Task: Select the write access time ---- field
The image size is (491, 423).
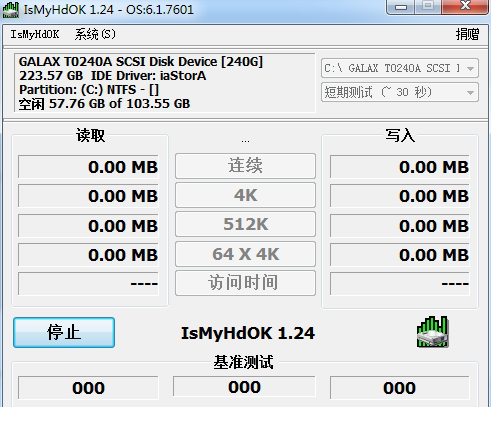Action: (x=400, y=284)
